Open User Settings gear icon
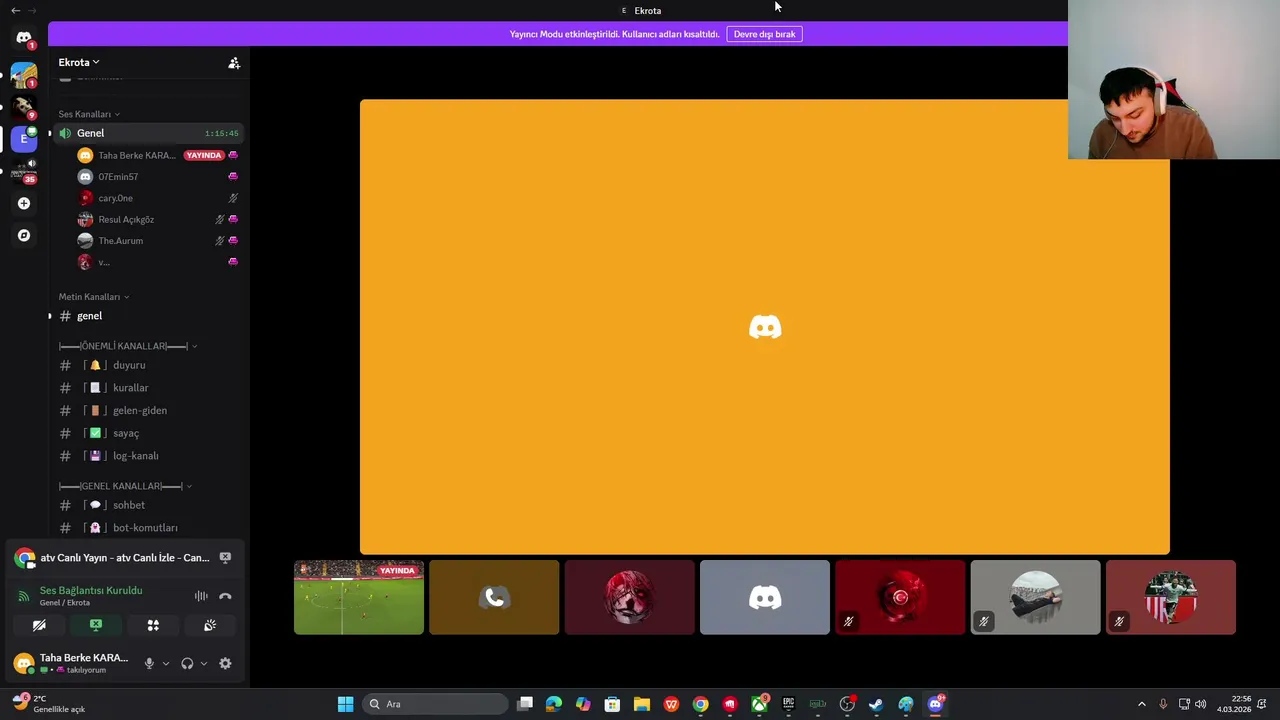This screenshot has height=720, width=1280. pyautogui.click(x=225, y=663)
